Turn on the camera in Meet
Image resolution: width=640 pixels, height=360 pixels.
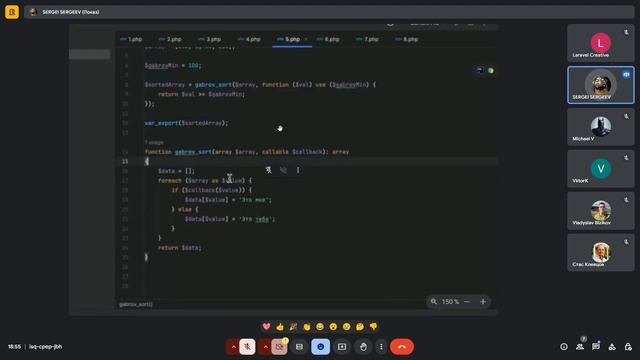(280, 347)
